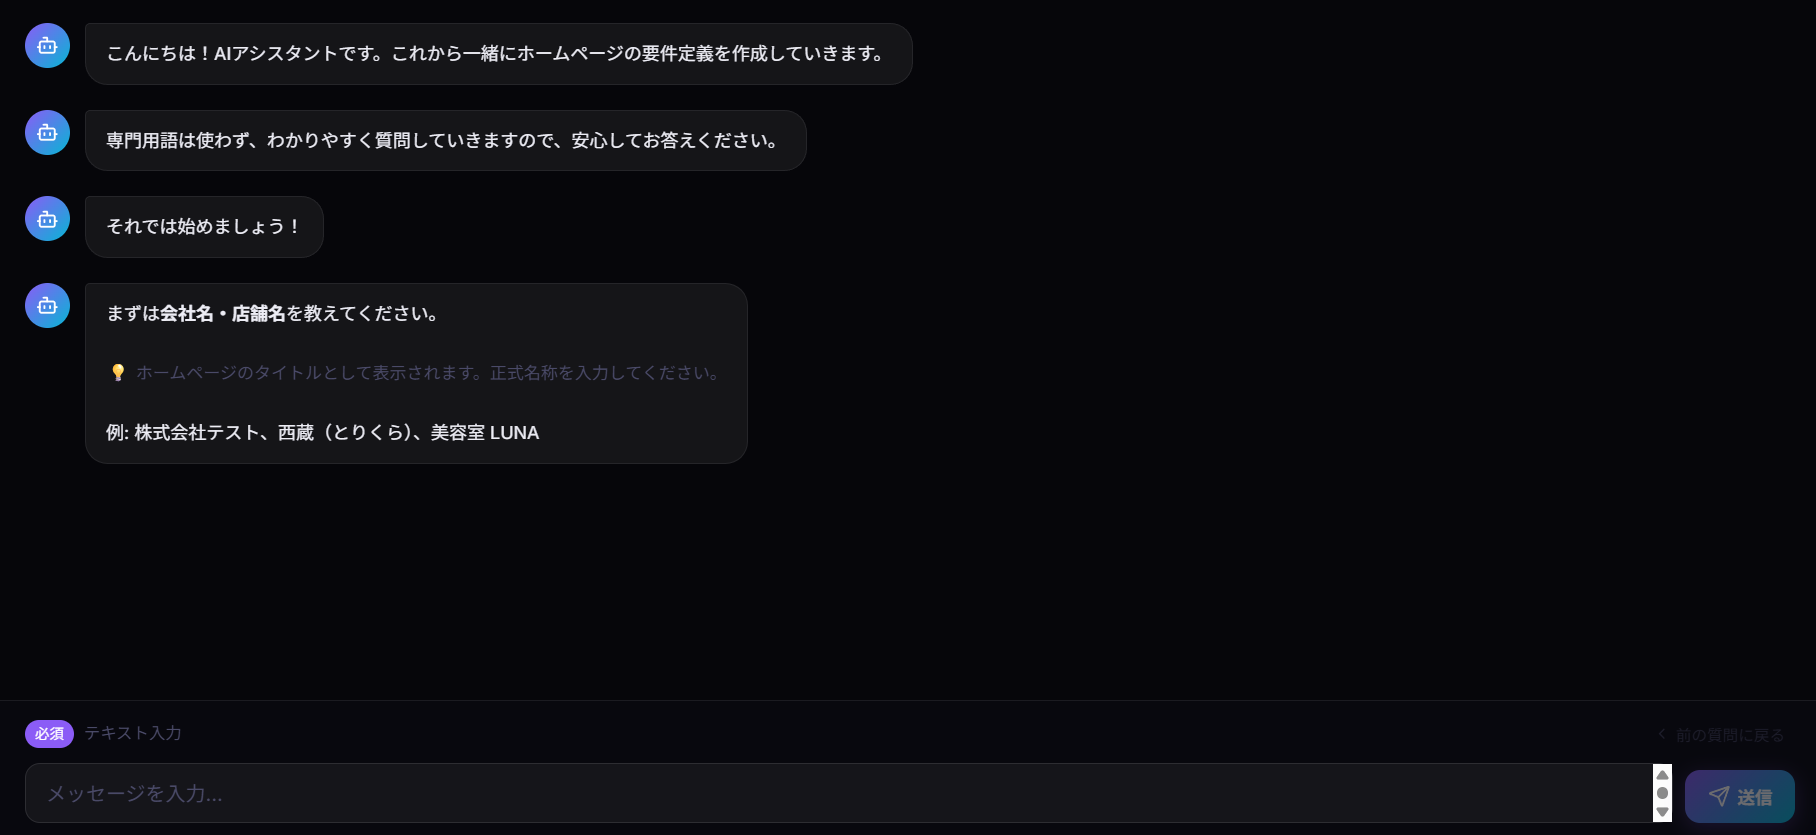Click the robot avatar beside the greeting message
Image resolution: width=1816 pixels, height=835 pixels.
(x=46, y=45)
